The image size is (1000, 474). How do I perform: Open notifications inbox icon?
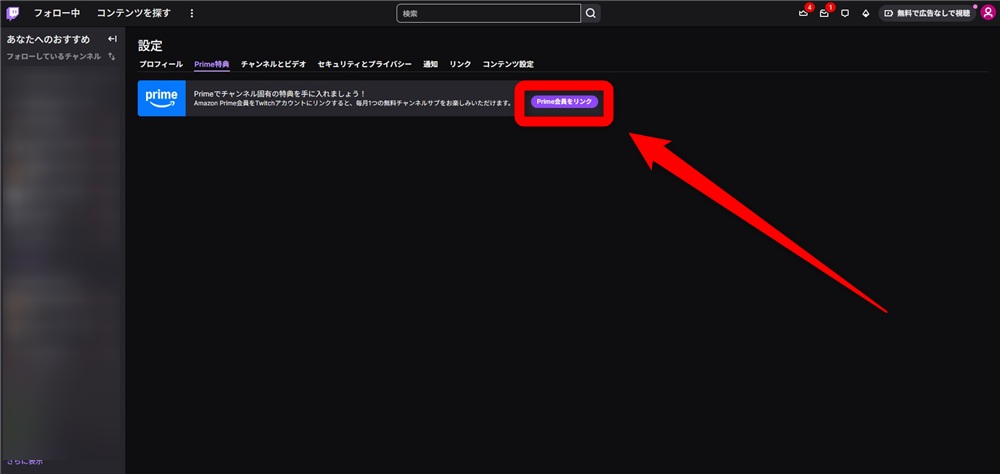(824, 13)
